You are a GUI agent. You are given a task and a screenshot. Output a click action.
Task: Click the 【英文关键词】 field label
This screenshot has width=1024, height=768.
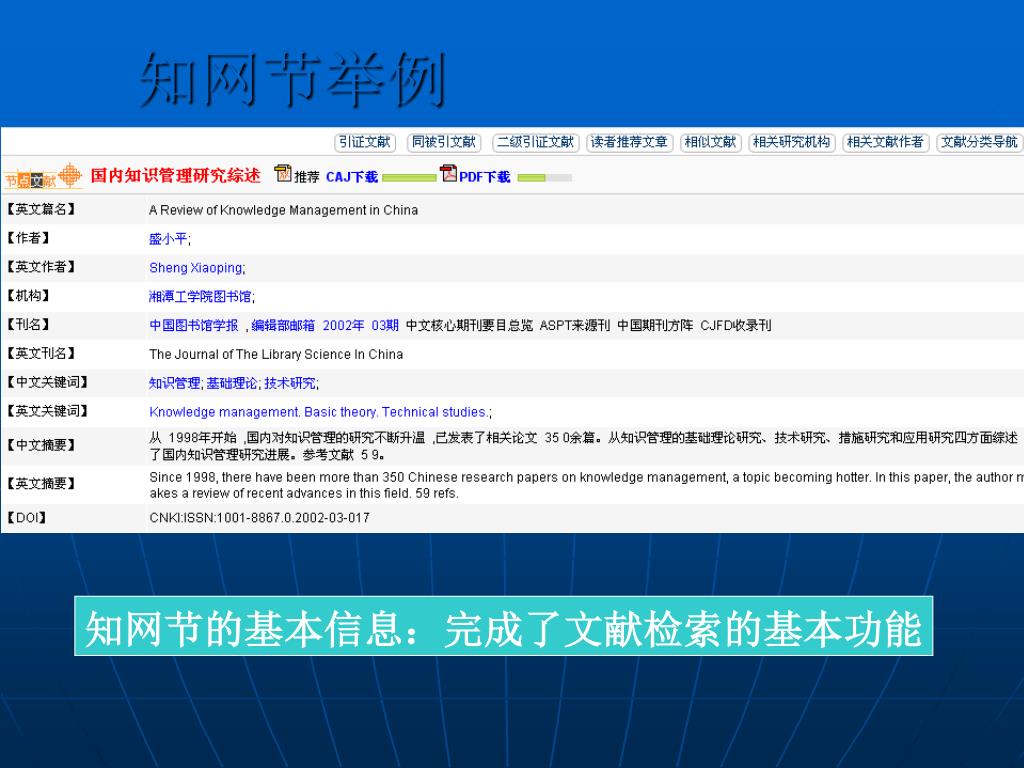point(48,411)
